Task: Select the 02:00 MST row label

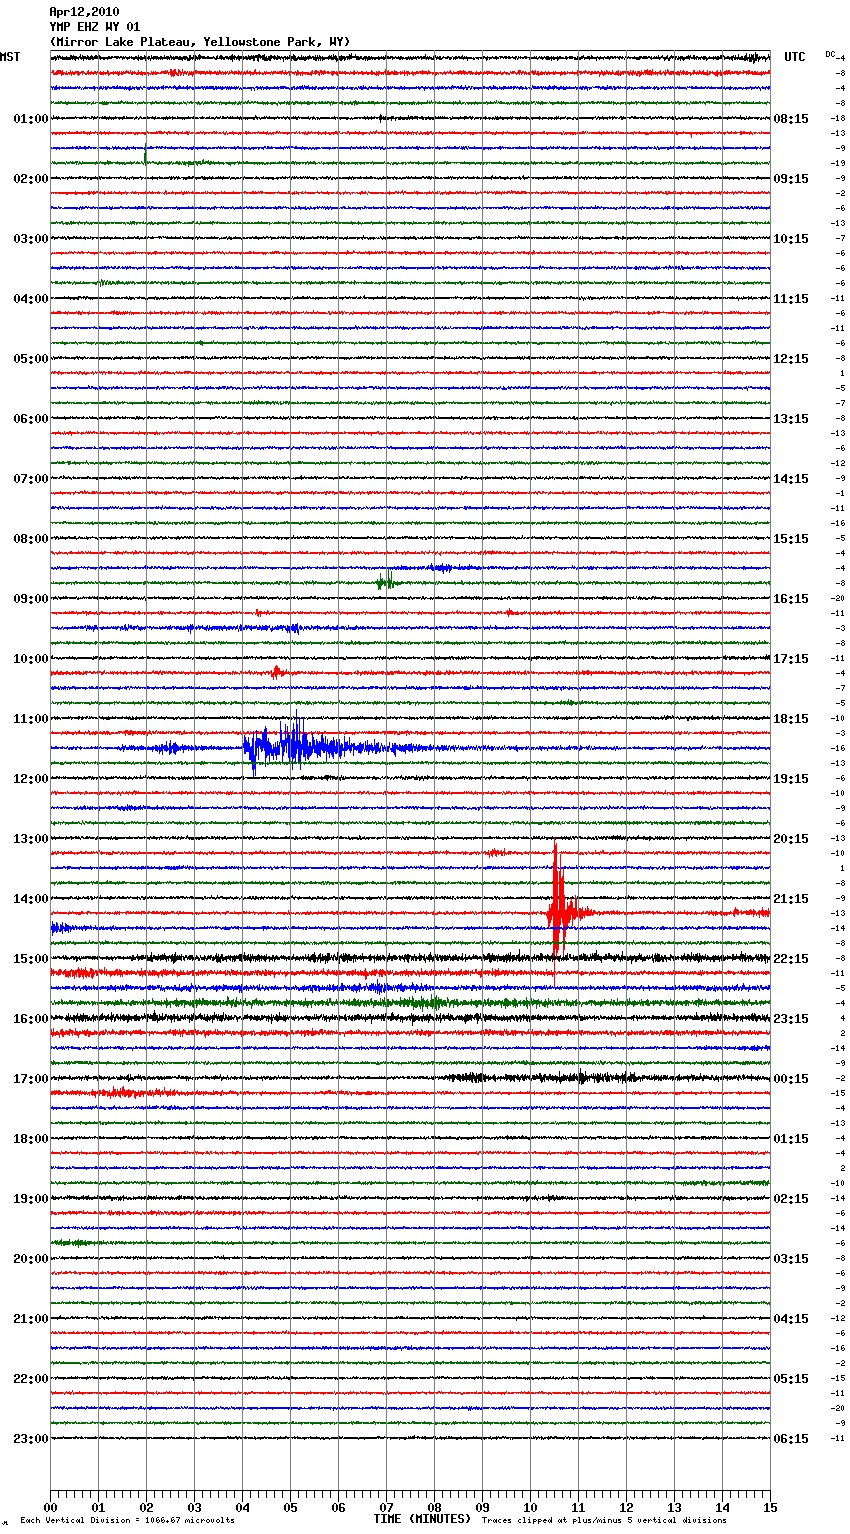Action: pyautogui.click(x=31, y=179)
